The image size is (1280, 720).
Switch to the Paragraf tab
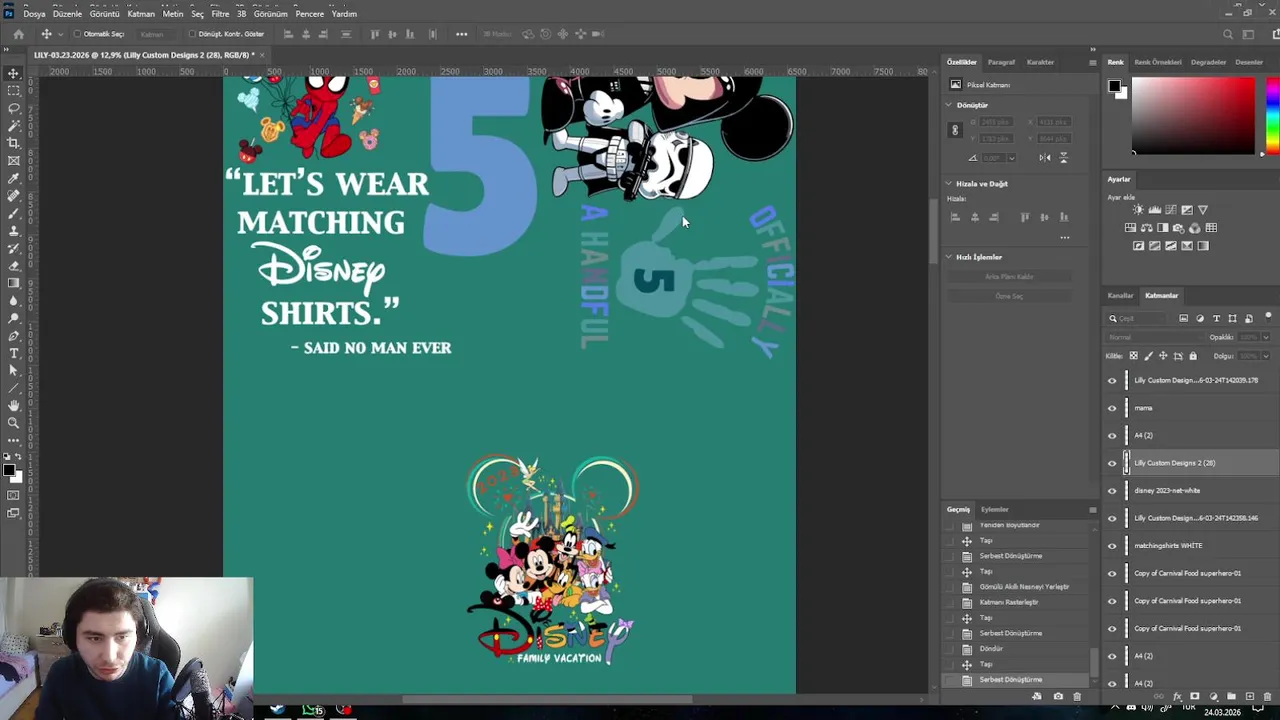click(1001, 62)
